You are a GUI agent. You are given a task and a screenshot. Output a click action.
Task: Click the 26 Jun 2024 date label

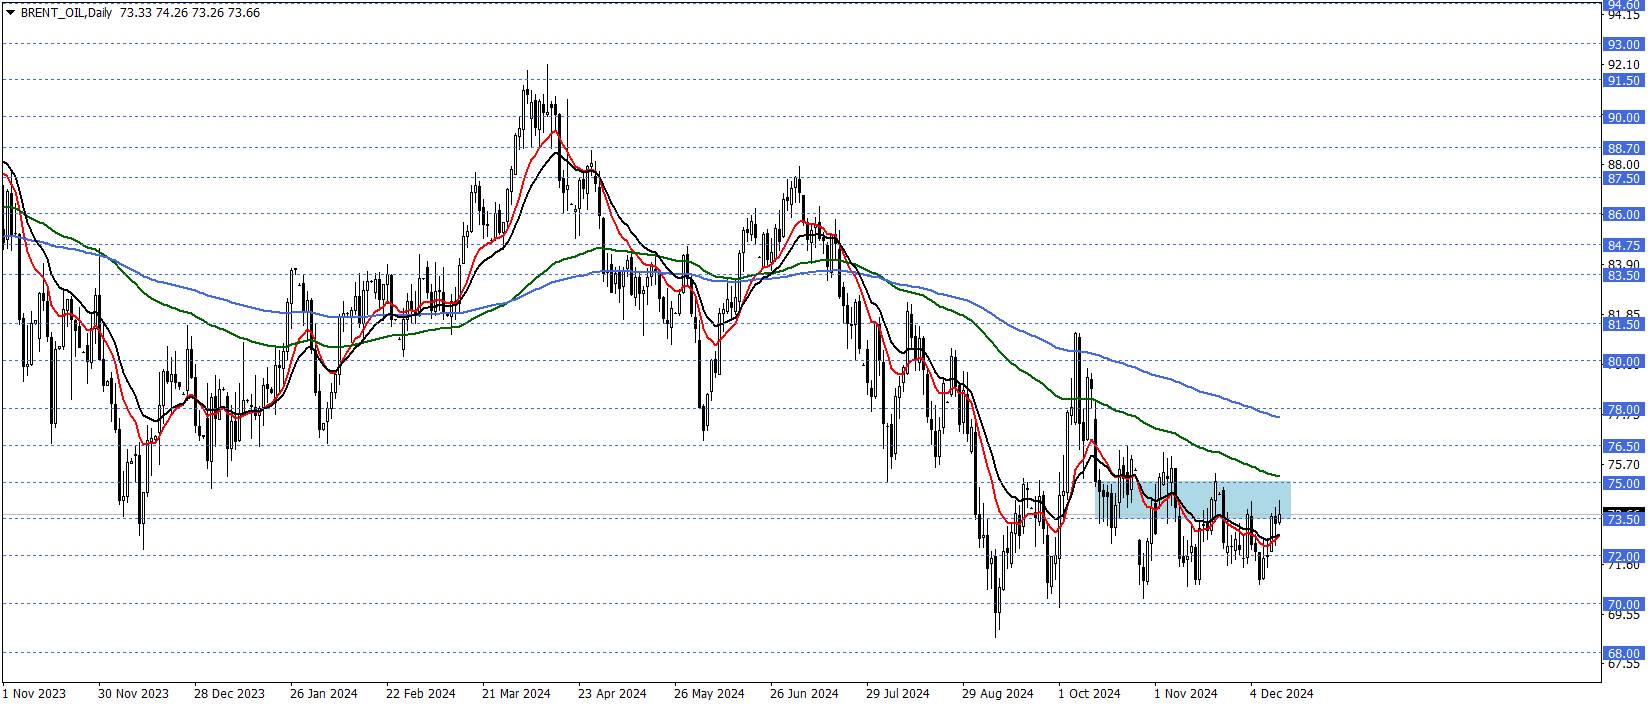pyautogui.click(x=804, y=693)
